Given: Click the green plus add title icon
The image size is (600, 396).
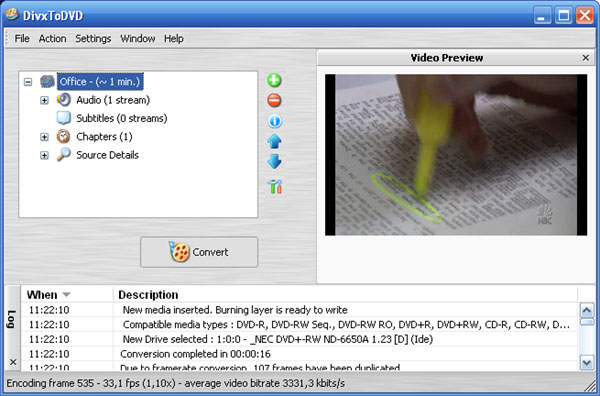Looking at the screenshot, I should pos(274,80).
